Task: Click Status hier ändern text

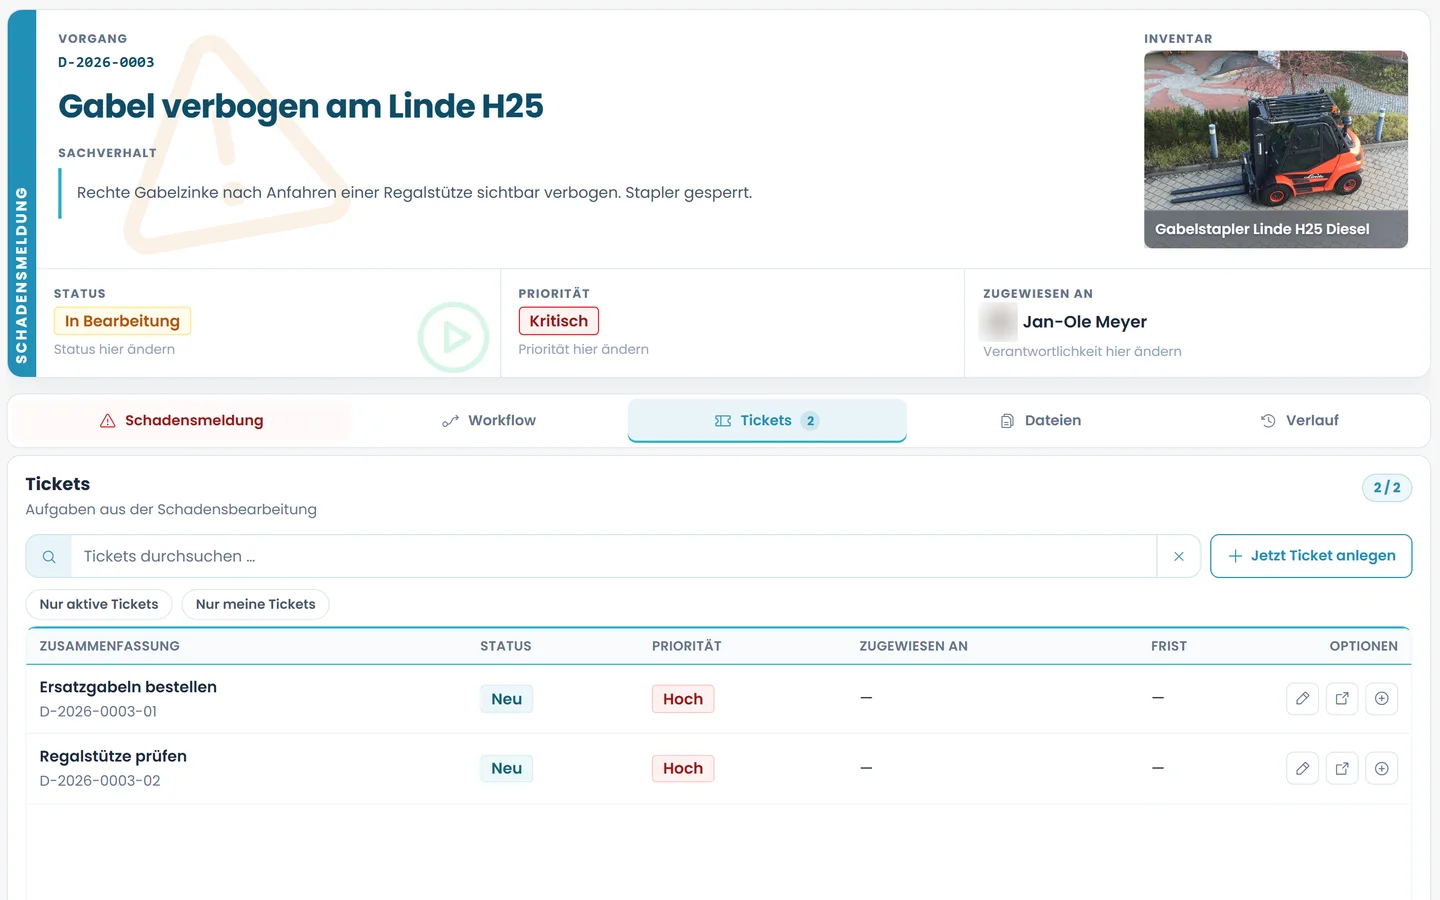Action: (x=114, y=349)
